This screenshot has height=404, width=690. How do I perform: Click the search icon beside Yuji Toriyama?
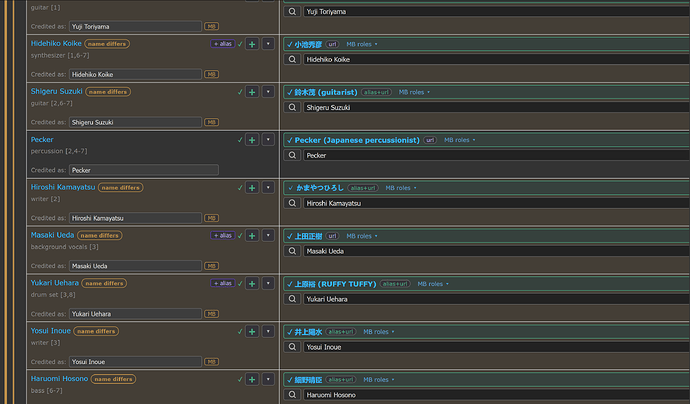point(292,11)
